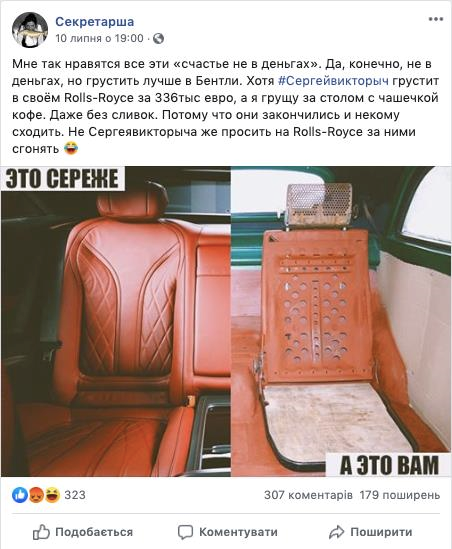
Task: Click the Поширити share button
Action: (x=370, y=532)
